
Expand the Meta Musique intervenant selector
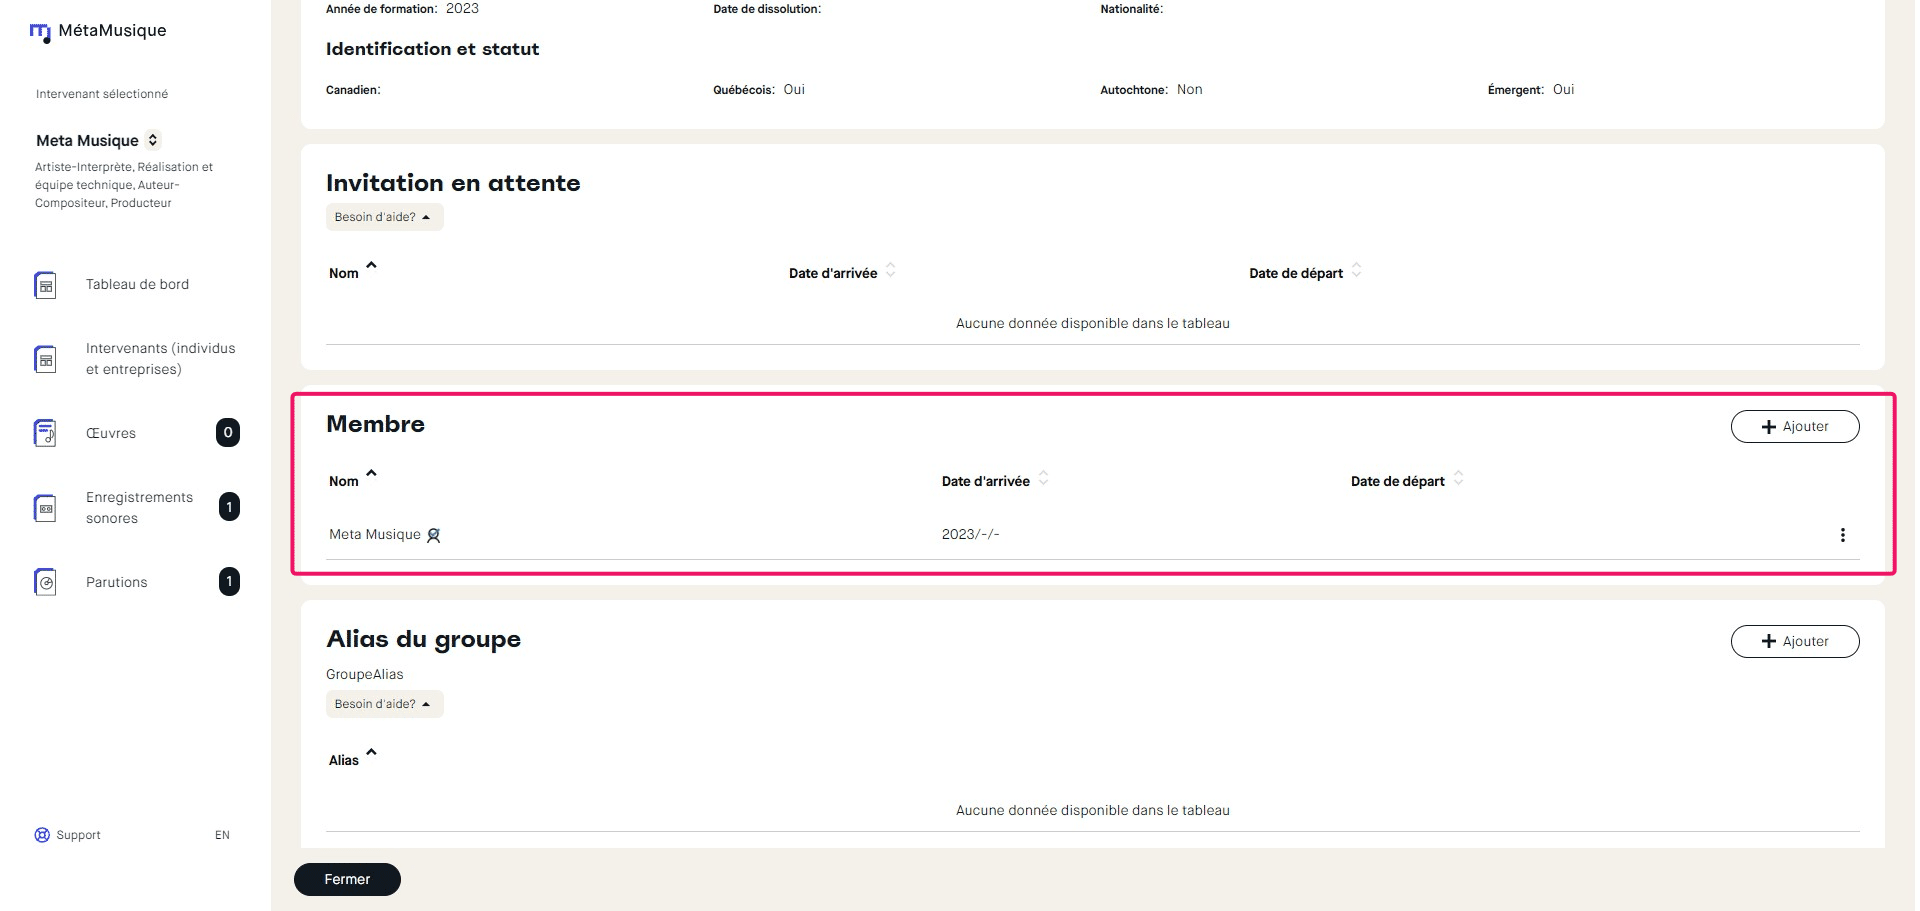pos(153,140)
